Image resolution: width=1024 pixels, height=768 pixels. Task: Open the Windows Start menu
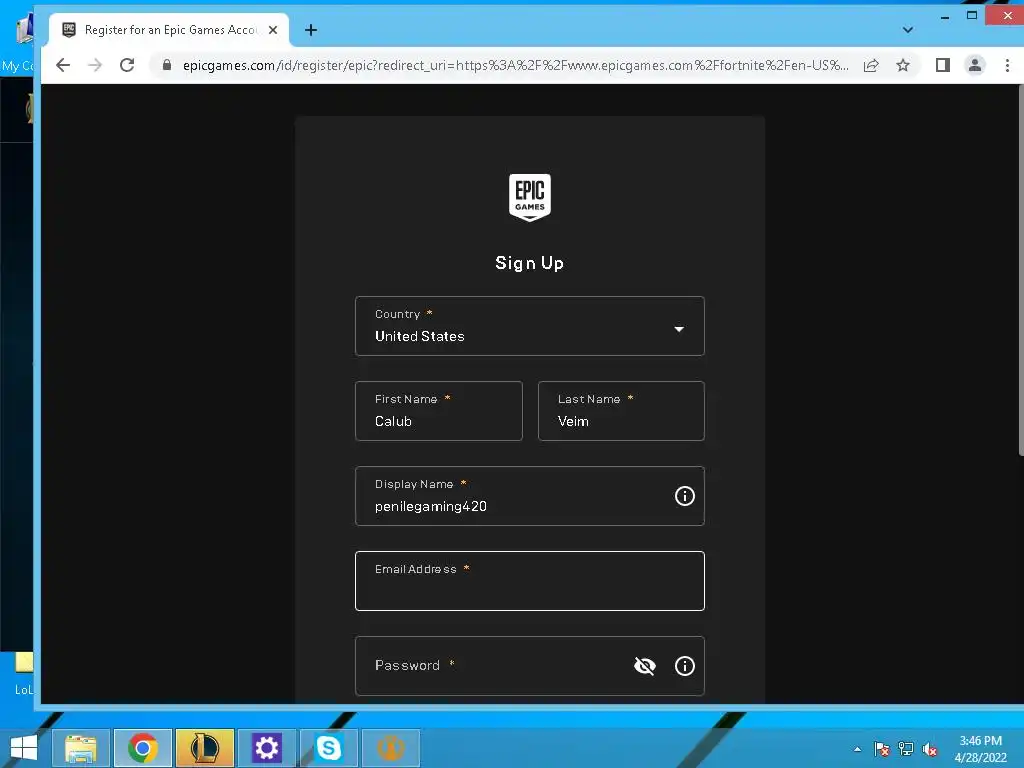click(x=23, y=748)
